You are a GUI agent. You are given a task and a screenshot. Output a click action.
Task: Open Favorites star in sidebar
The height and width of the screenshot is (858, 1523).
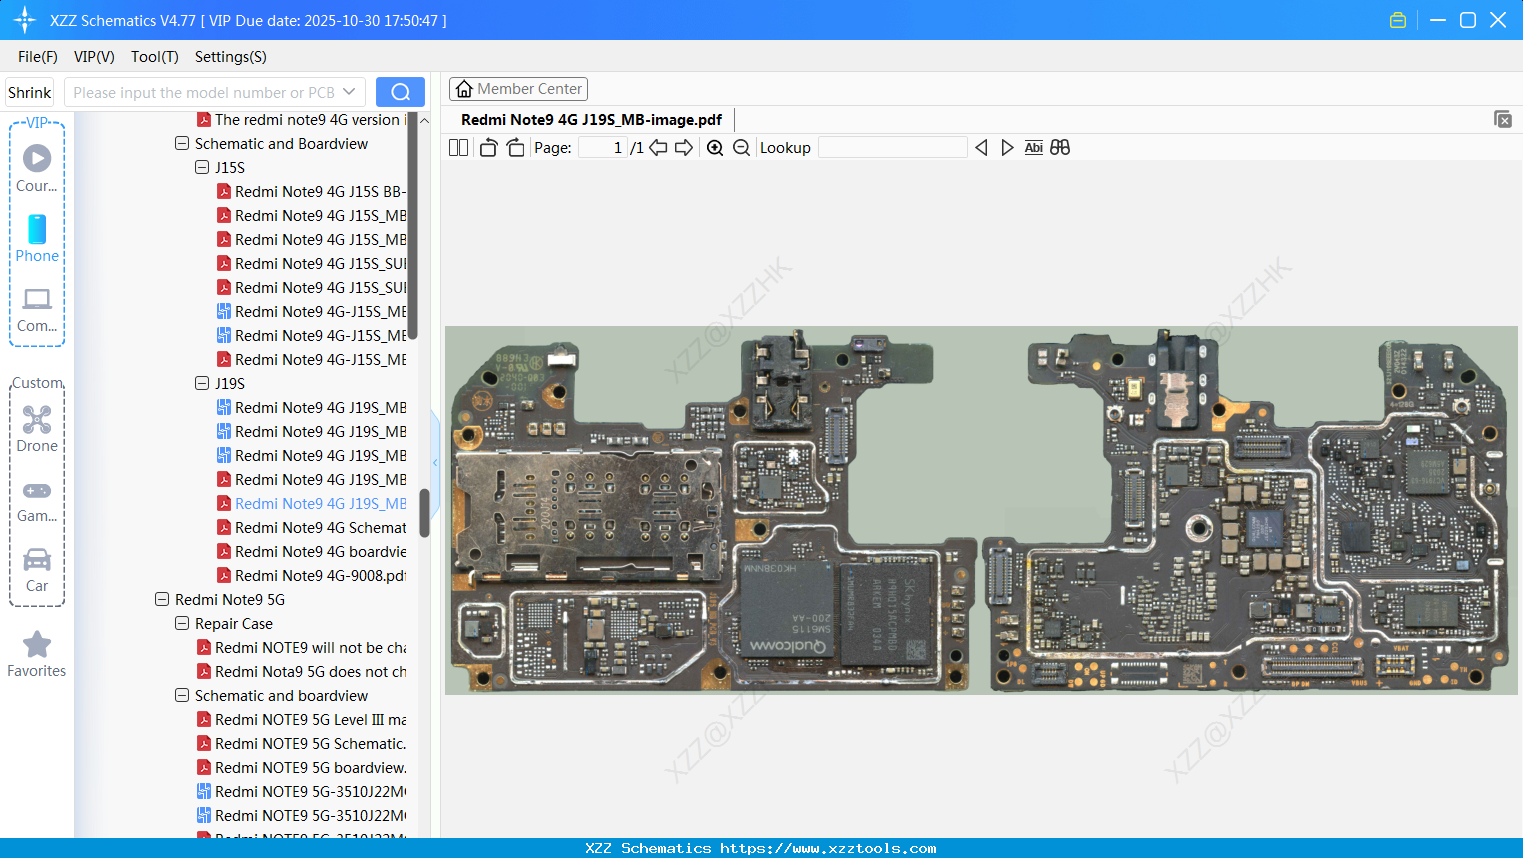click(x=37, y=654)
